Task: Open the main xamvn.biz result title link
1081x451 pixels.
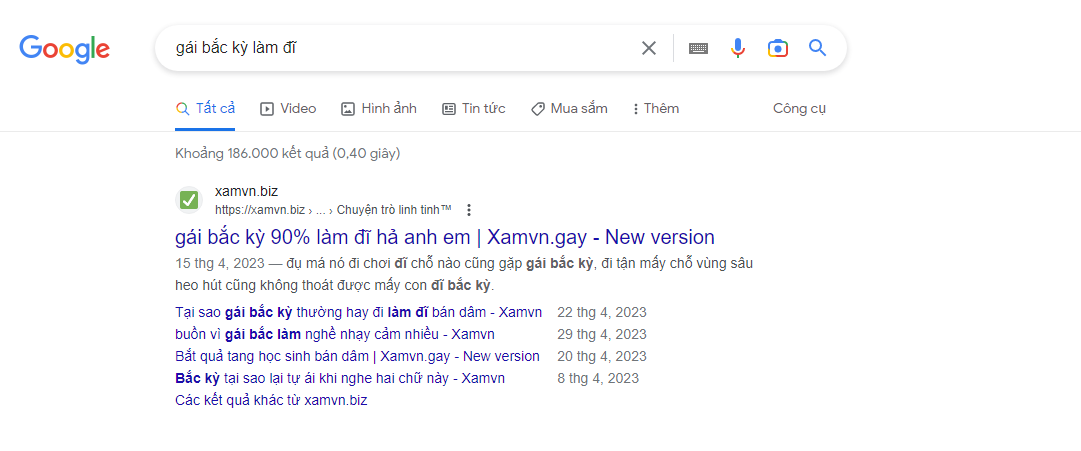Action: [x=444, y=237]
